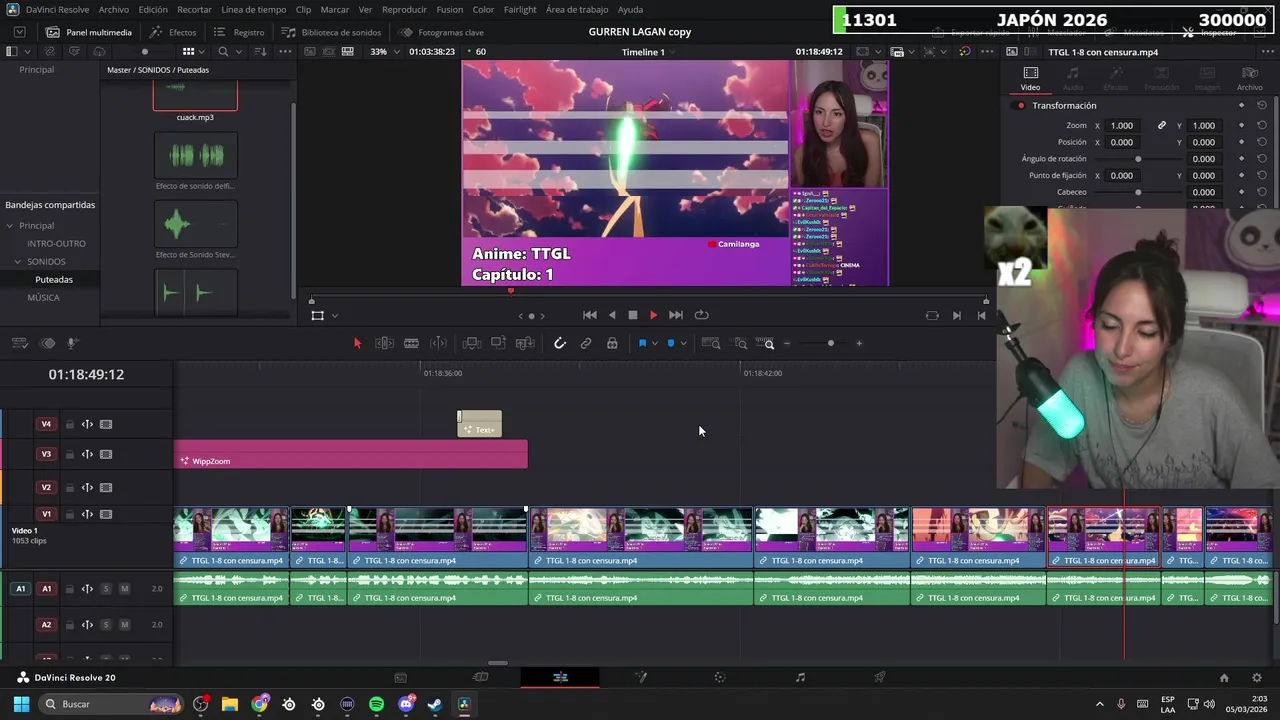Open Fotogramas clave panel
This screenshot has height=720, width=1280.
pyautogui.click(x=441, y=32)
